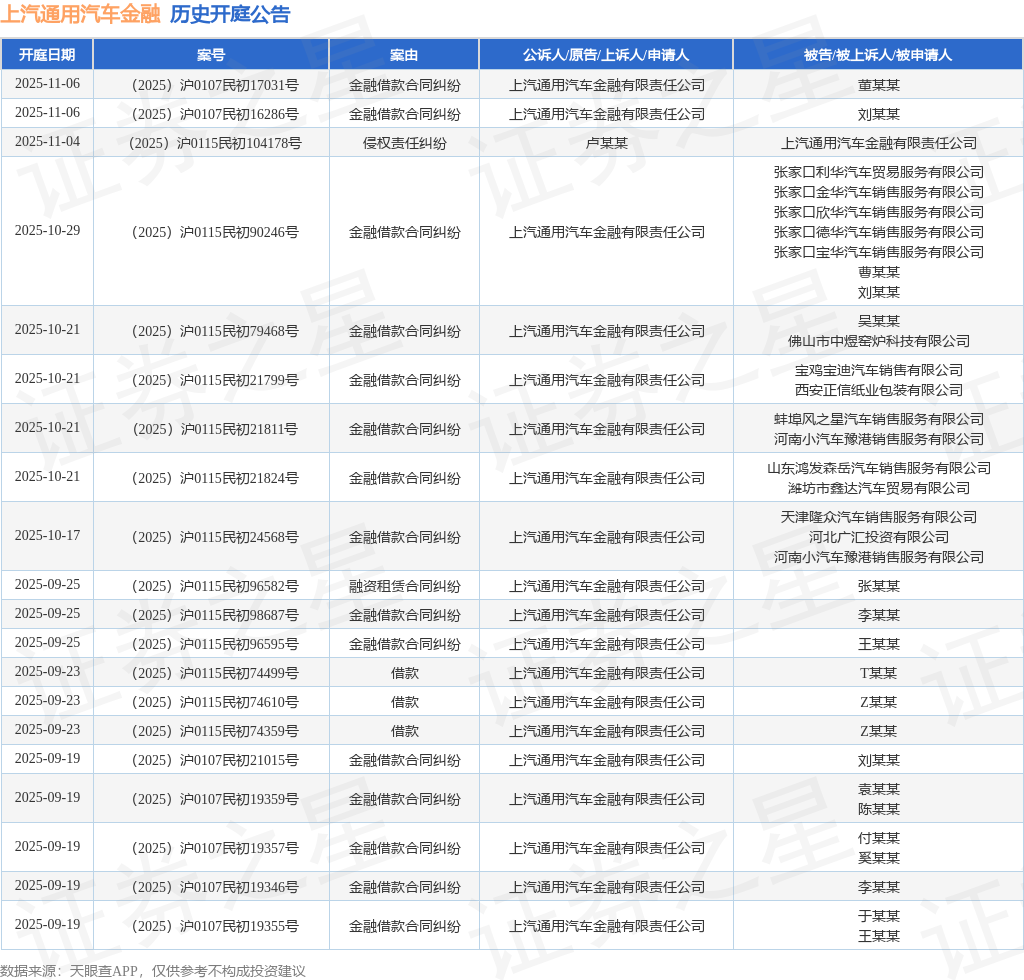Click defendant 董某某

878,86
